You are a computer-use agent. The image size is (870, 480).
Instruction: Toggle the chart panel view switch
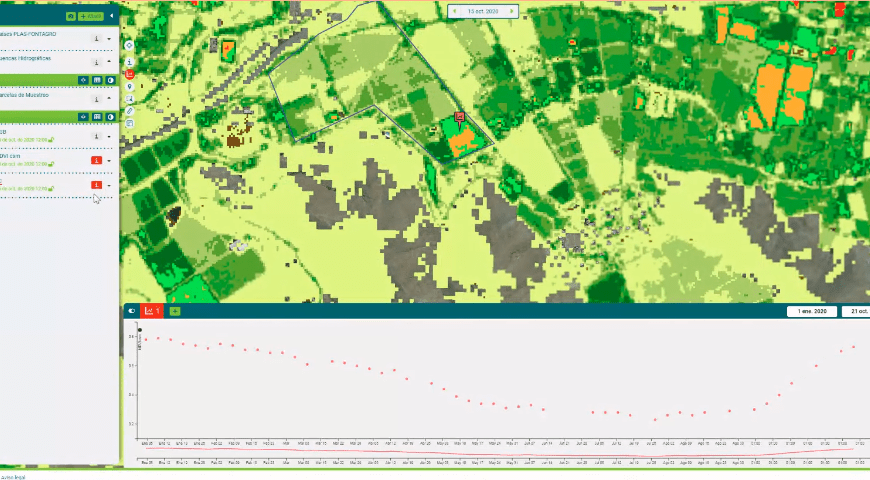click(131, 311)
